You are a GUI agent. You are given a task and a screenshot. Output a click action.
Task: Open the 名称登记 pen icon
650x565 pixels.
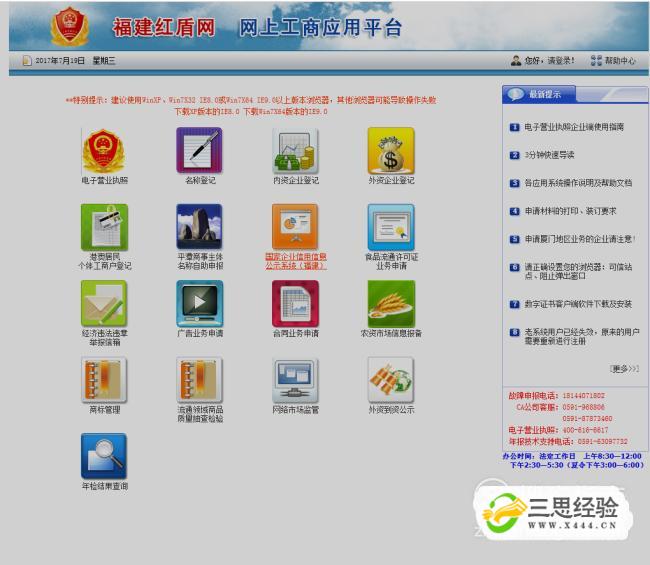click(199, 150)
